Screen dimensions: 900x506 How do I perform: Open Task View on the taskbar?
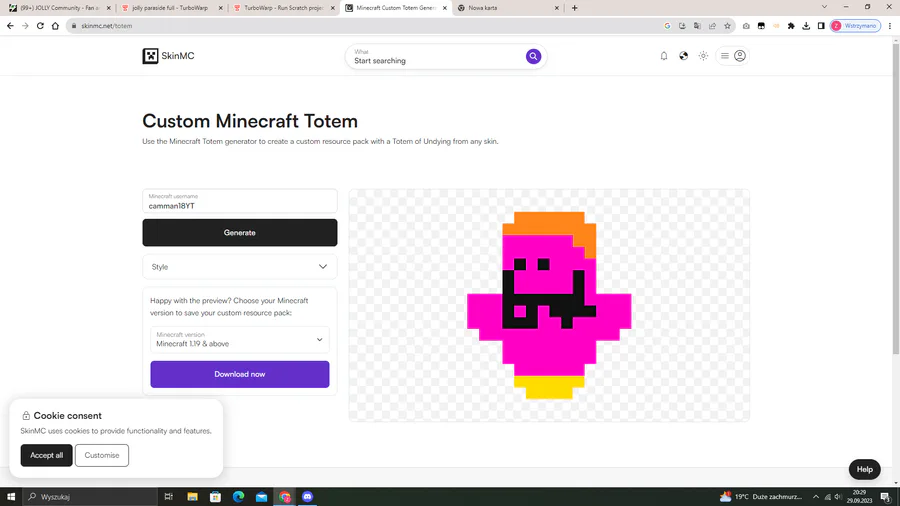pos(169,497)
